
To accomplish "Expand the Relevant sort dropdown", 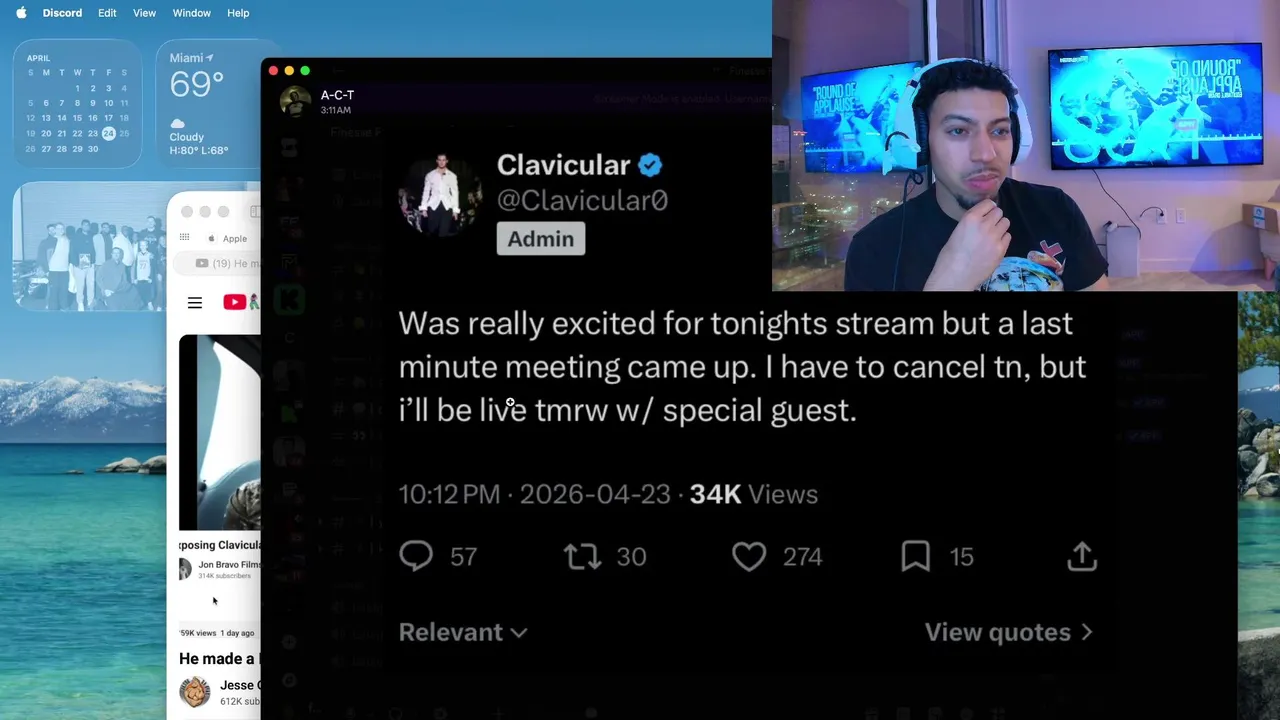I will pos(462,632).
